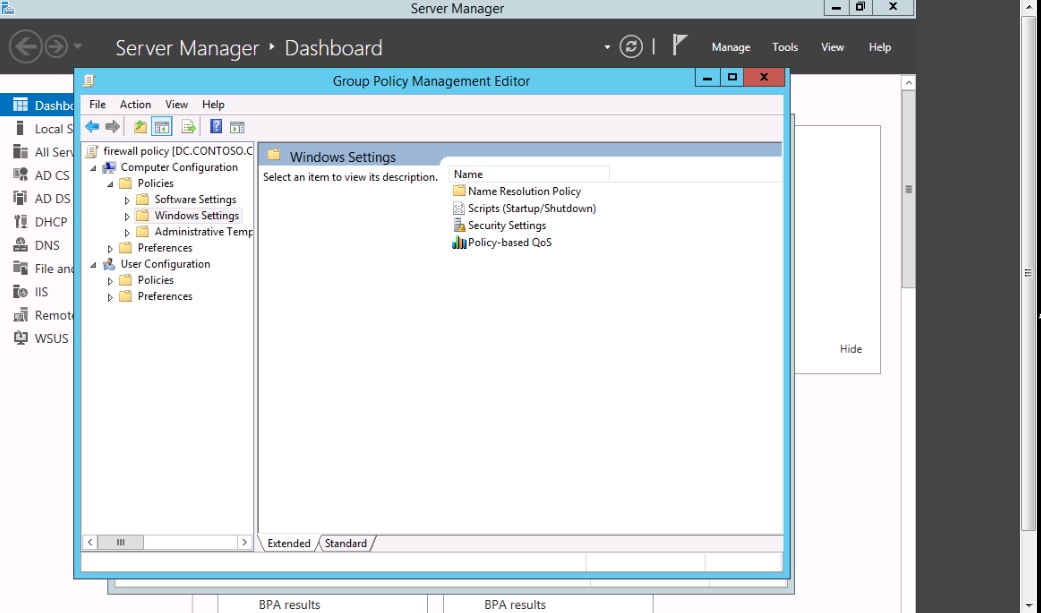Select the Policy-based QoS entry

coord(510,242)
